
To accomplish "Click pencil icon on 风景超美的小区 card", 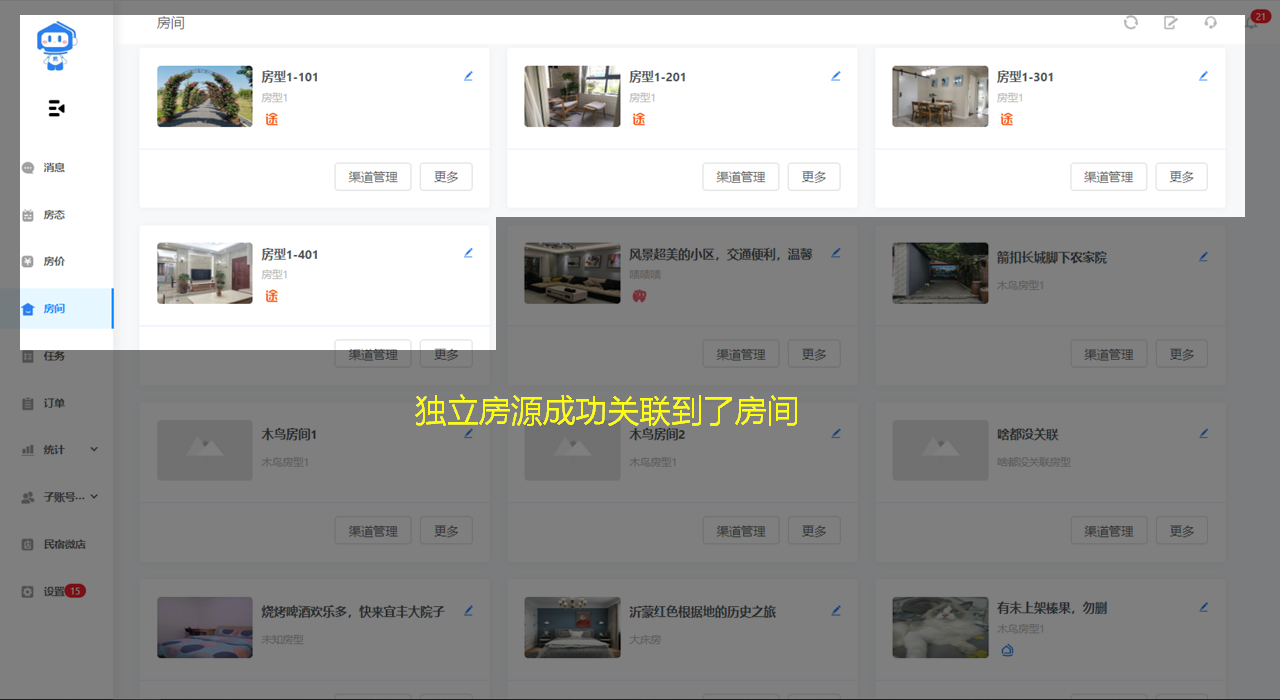I will pyautogui.click(x=836, y=253).
